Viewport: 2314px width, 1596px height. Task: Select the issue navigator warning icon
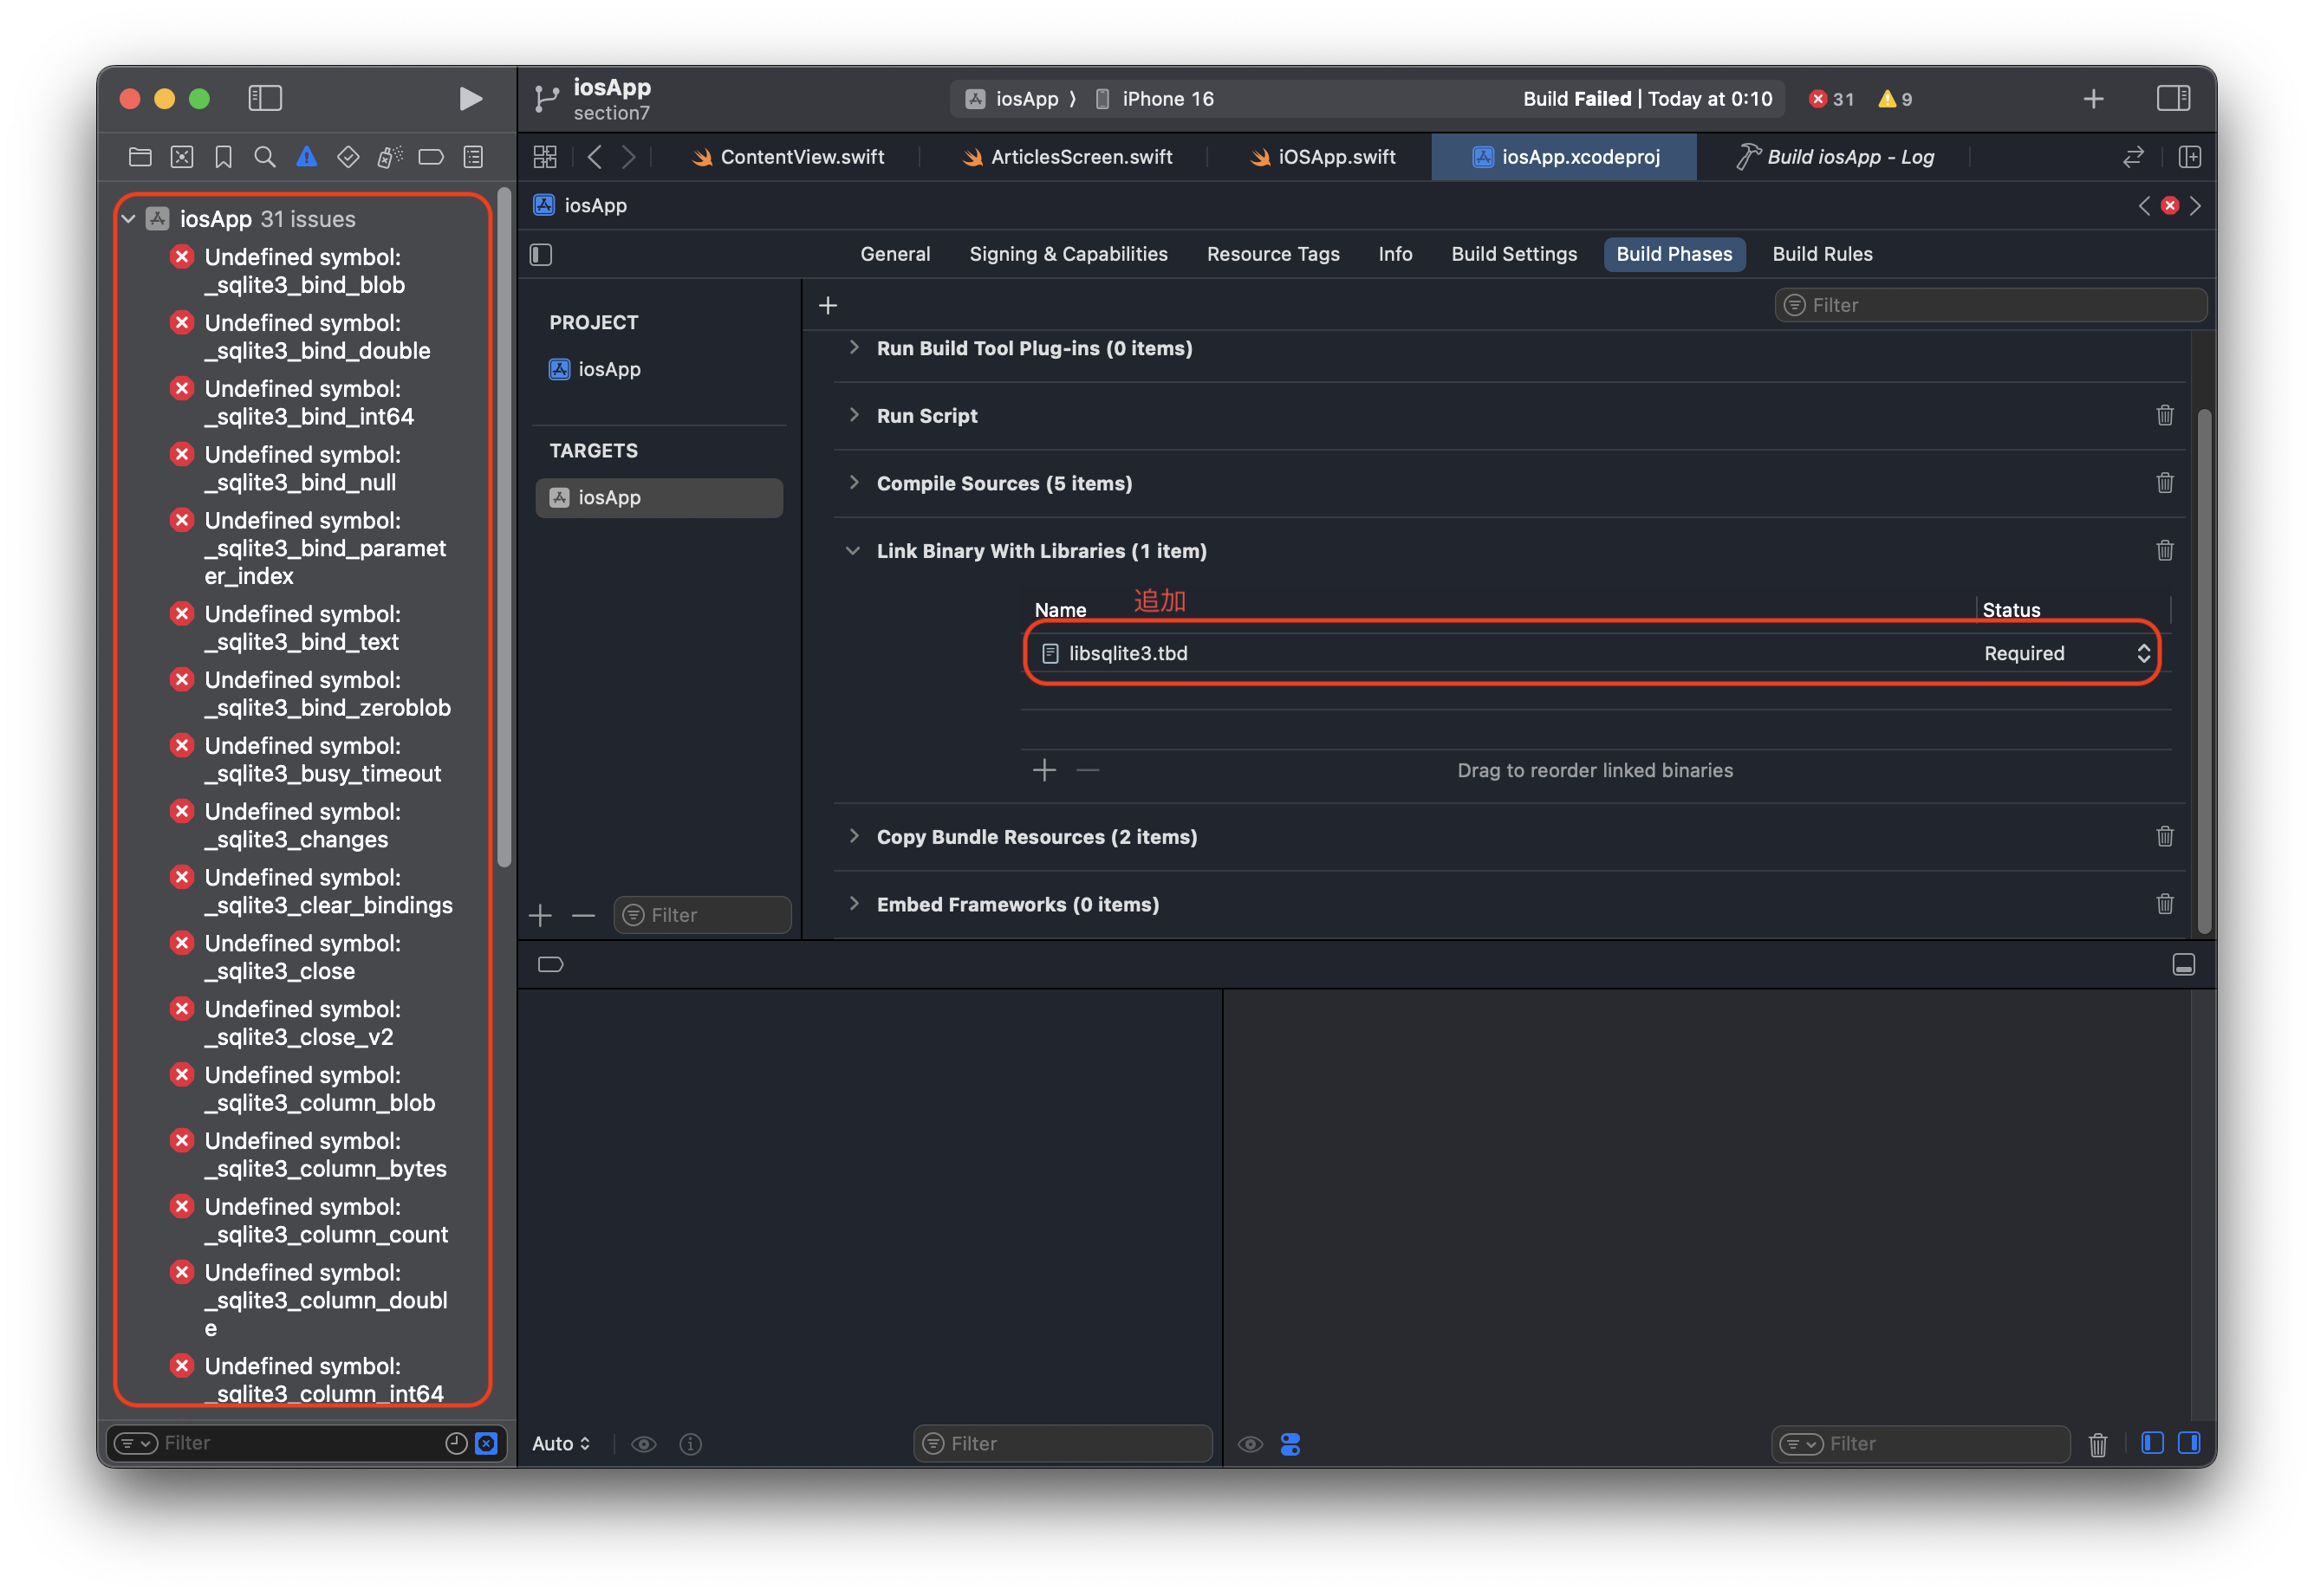[307, 157]
